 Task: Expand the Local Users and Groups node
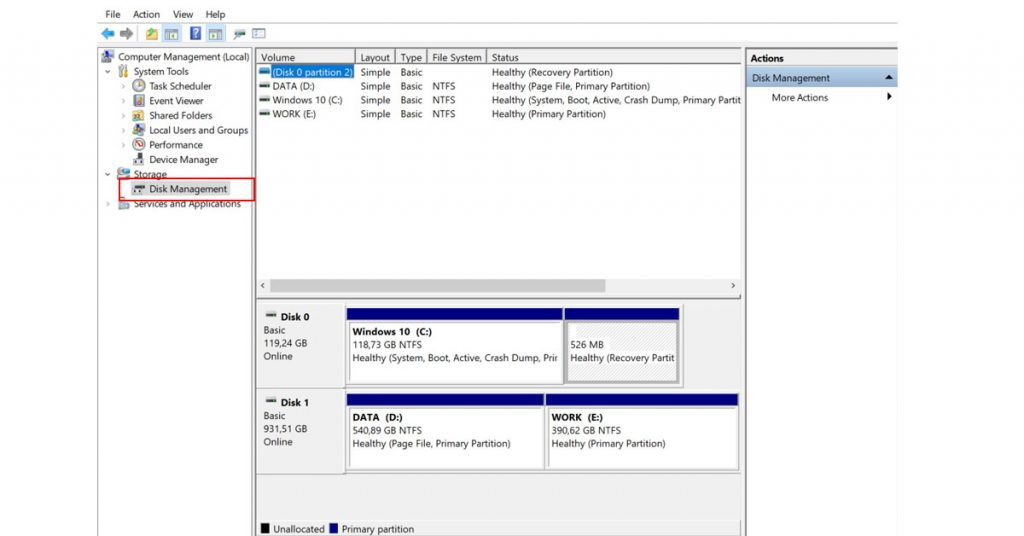click(x=123, y=130)
